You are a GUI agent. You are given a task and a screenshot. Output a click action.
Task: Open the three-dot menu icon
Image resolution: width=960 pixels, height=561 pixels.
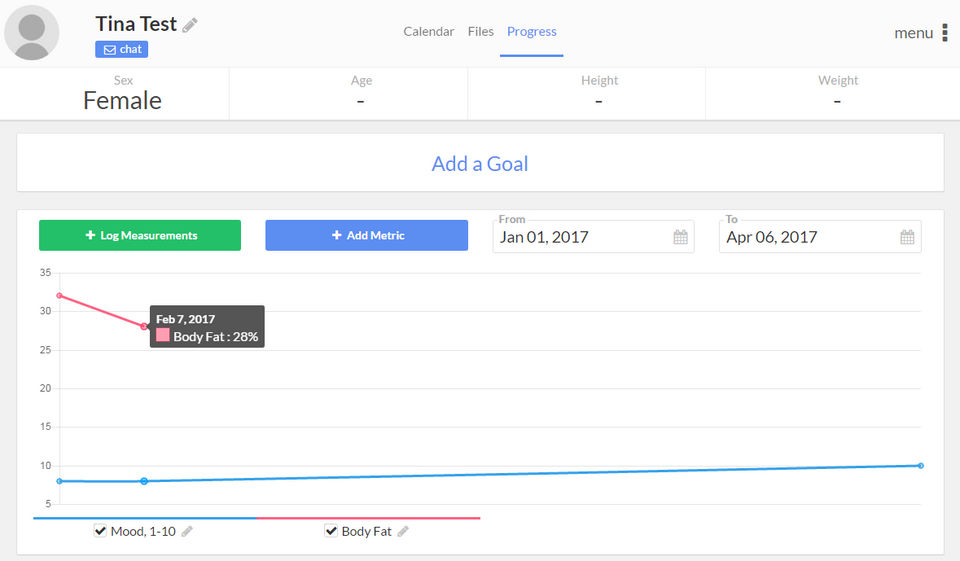coord(945,33)
